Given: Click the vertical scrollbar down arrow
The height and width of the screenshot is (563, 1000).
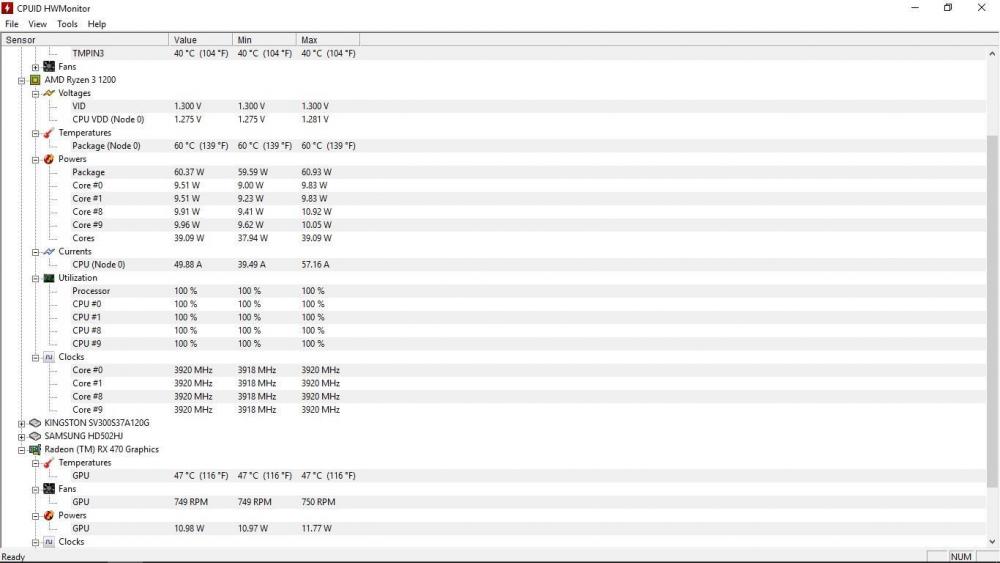Looking at the screenshot, I should pos(992,541).
